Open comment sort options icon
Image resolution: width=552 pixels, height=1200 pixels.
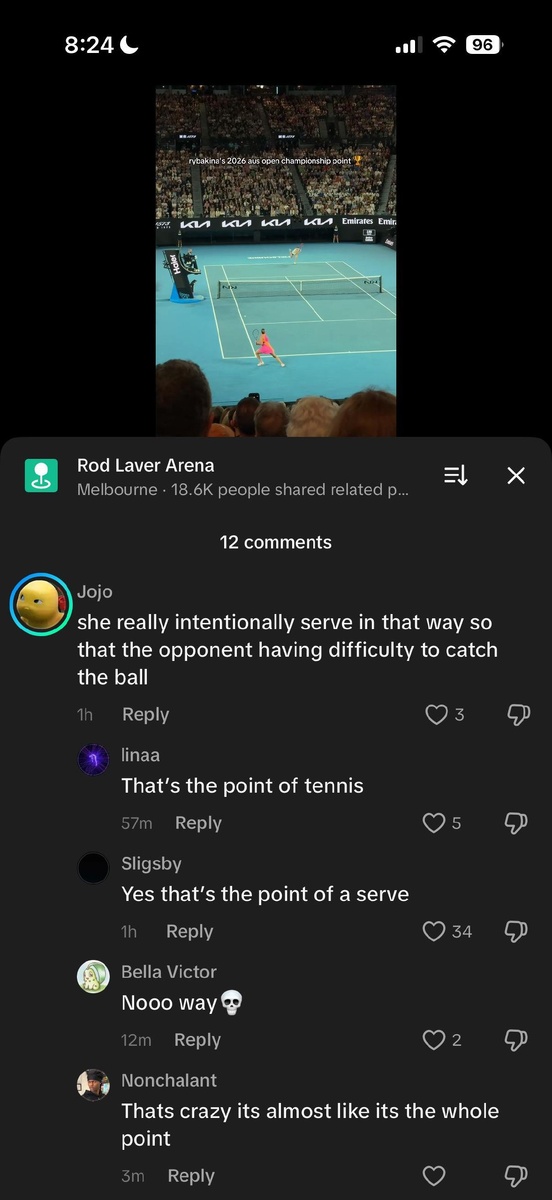(455, 475)
